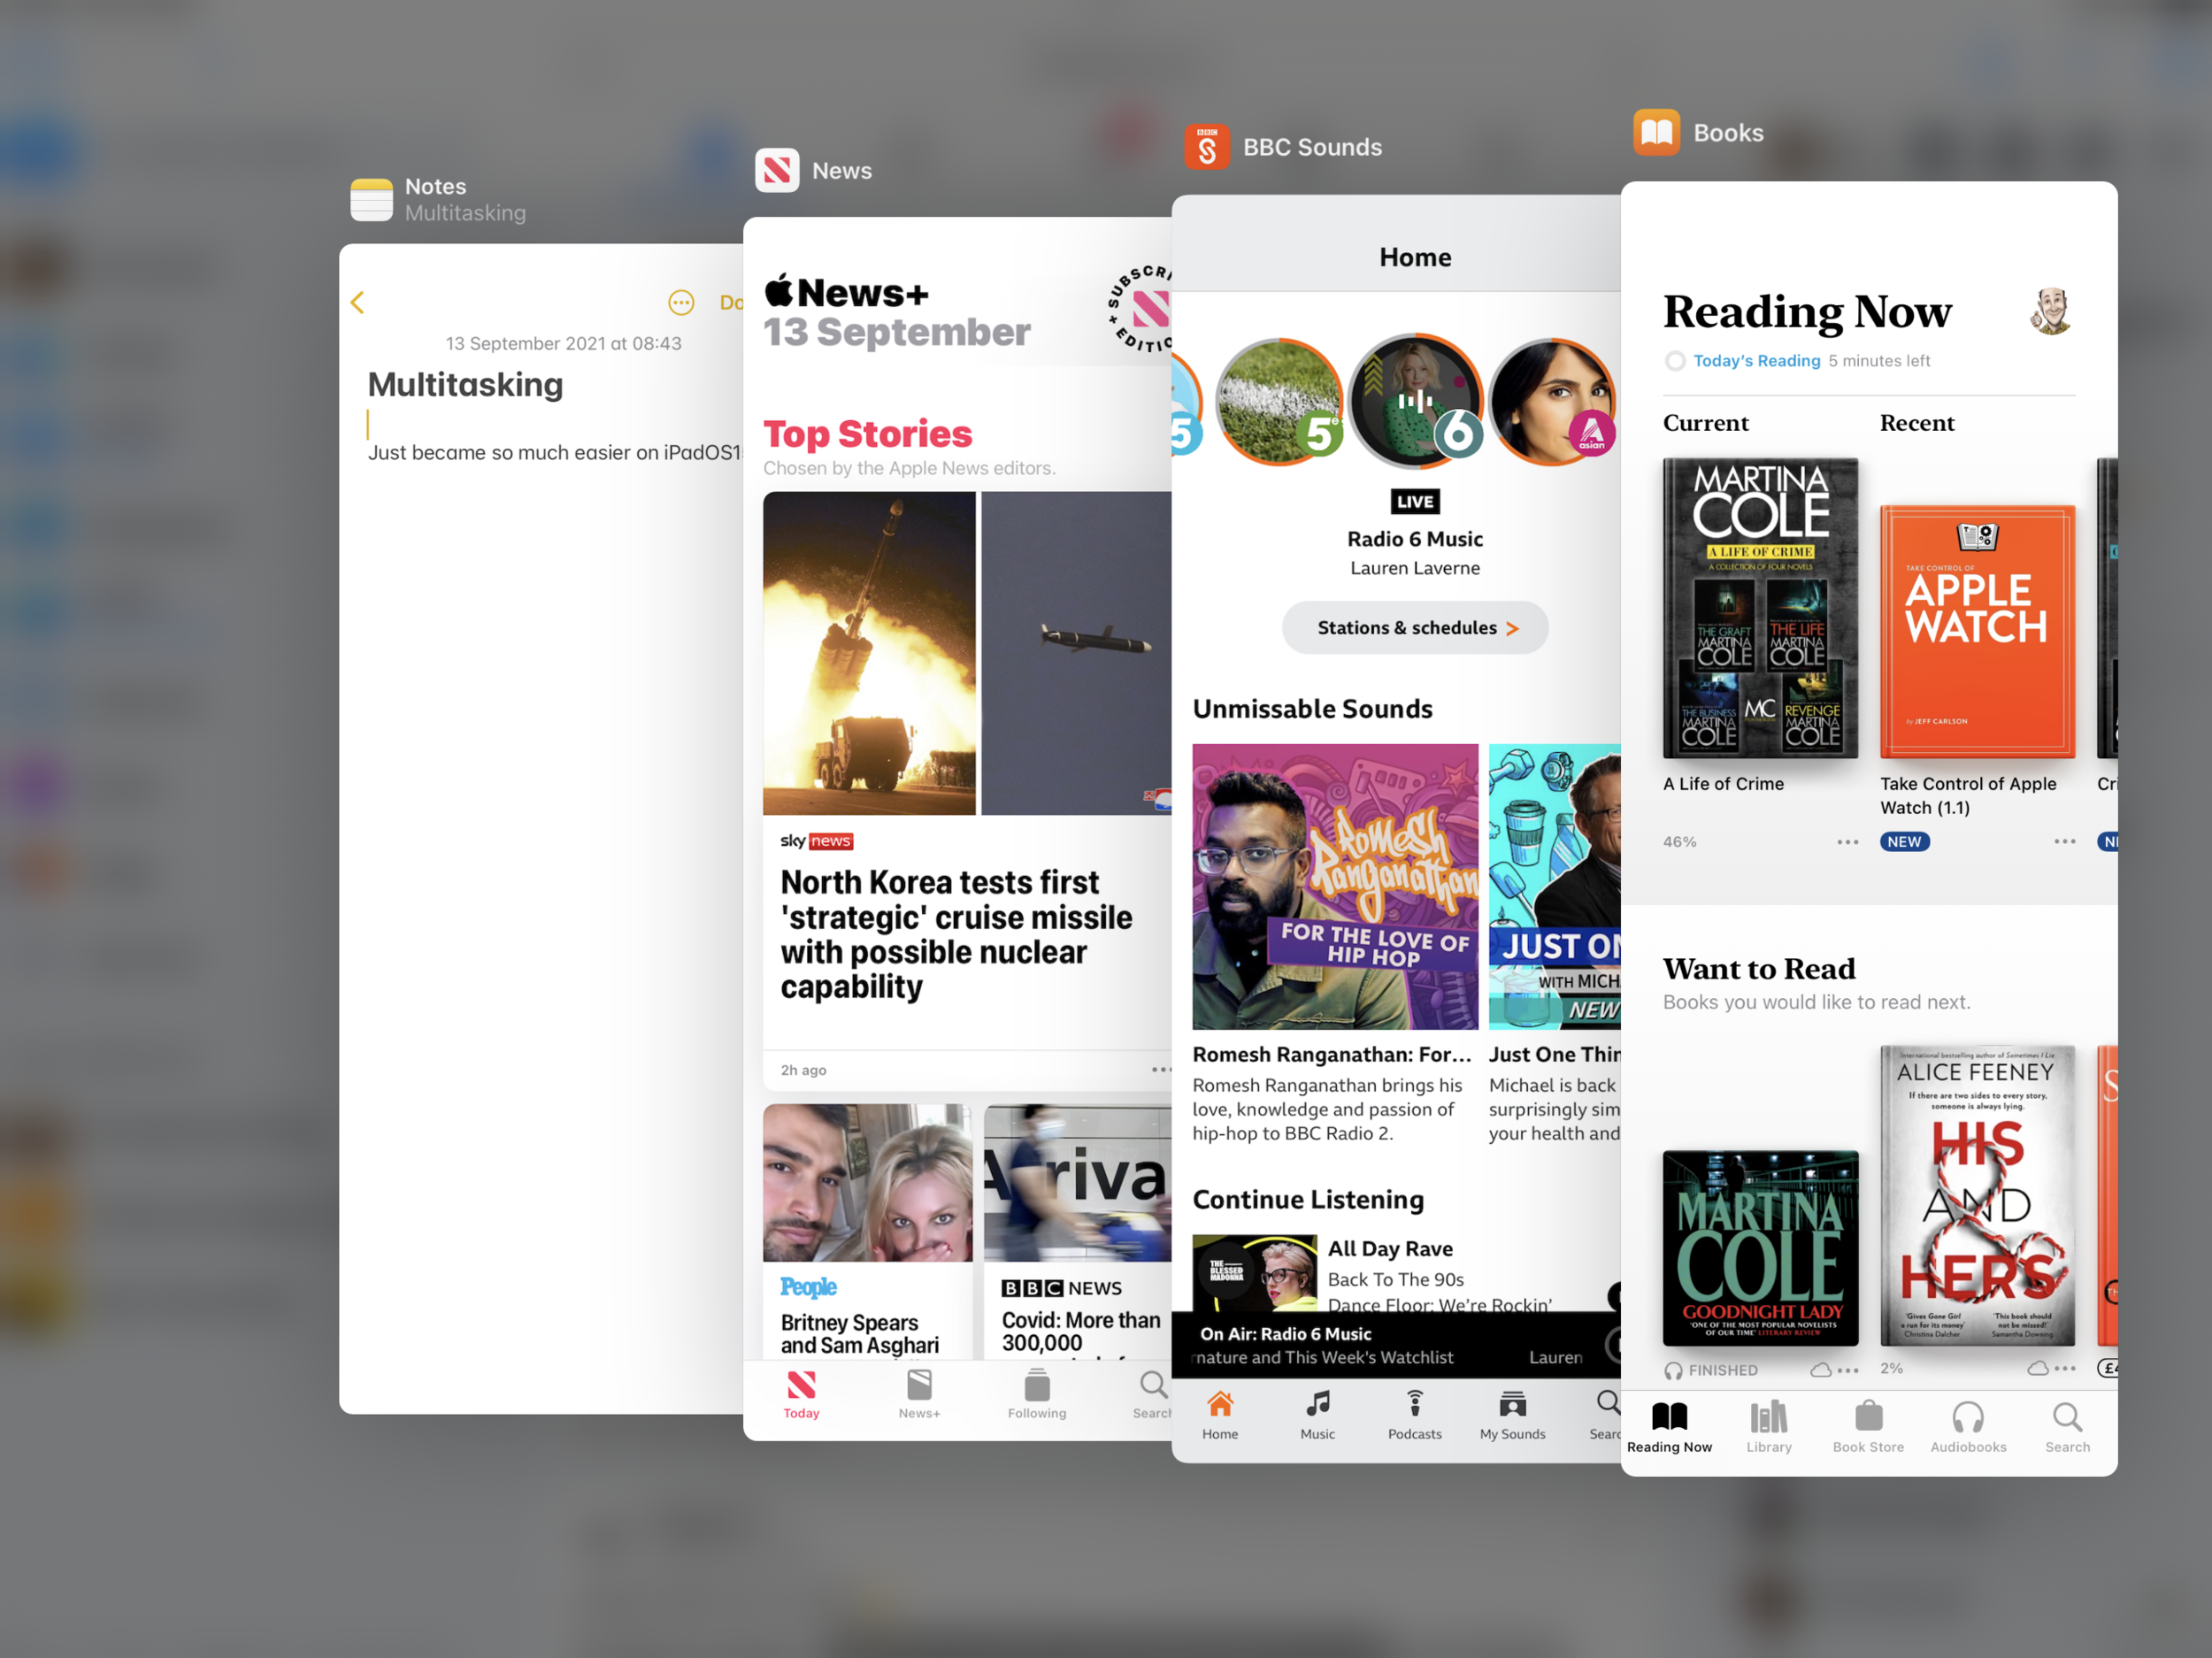This screenshot has width=2212, height=1658.
Task: Open My Sounds tab in BBC Sounds
Action: (x=1512, y=1415)
